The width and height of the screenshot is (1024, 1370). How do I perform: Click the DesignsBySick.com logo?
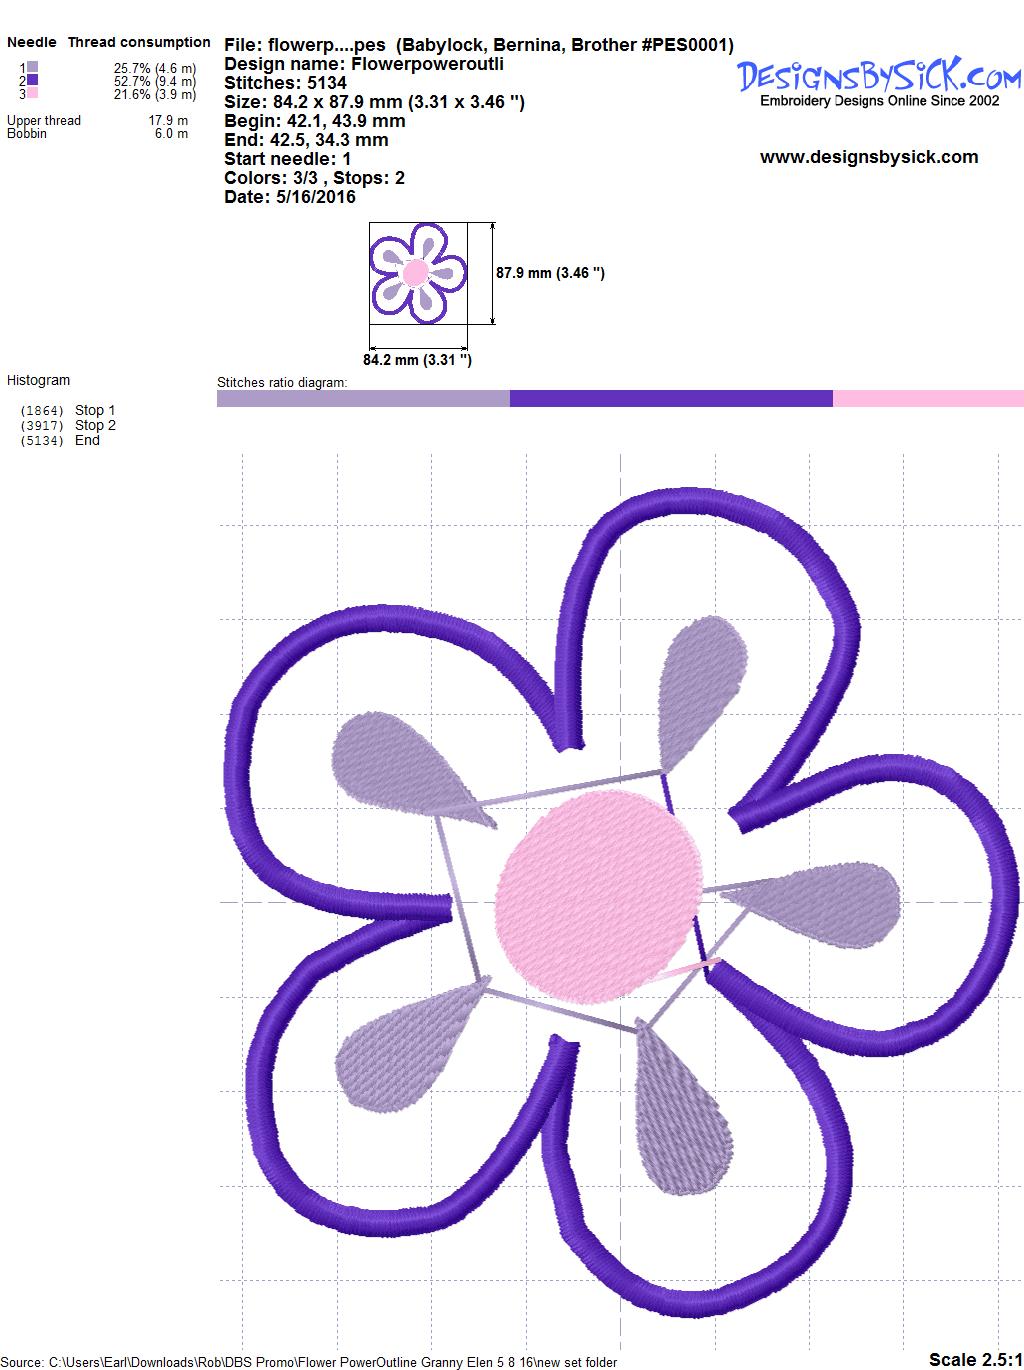click(x=879, y=77)
